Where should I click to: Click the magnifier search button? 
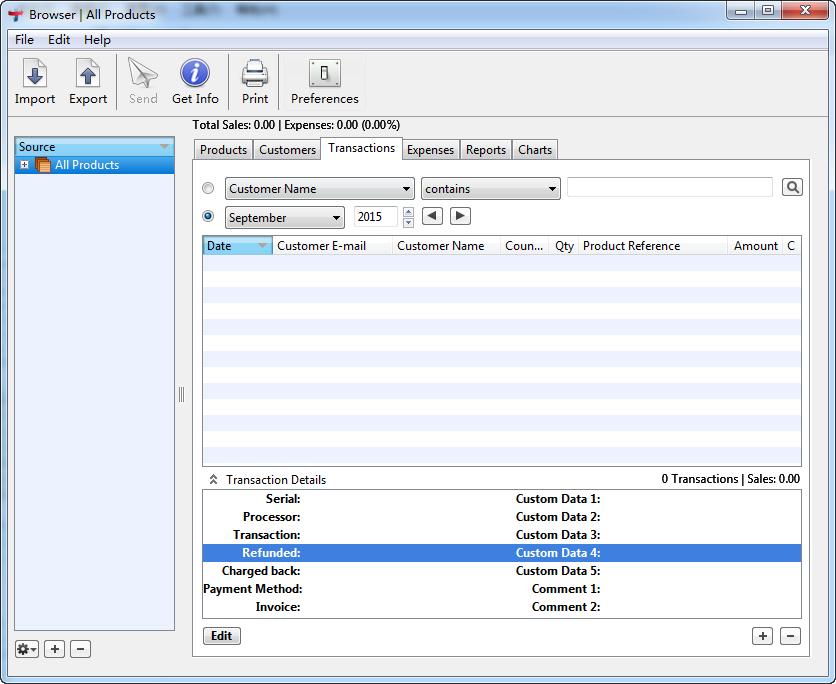[x=792, y=187]
